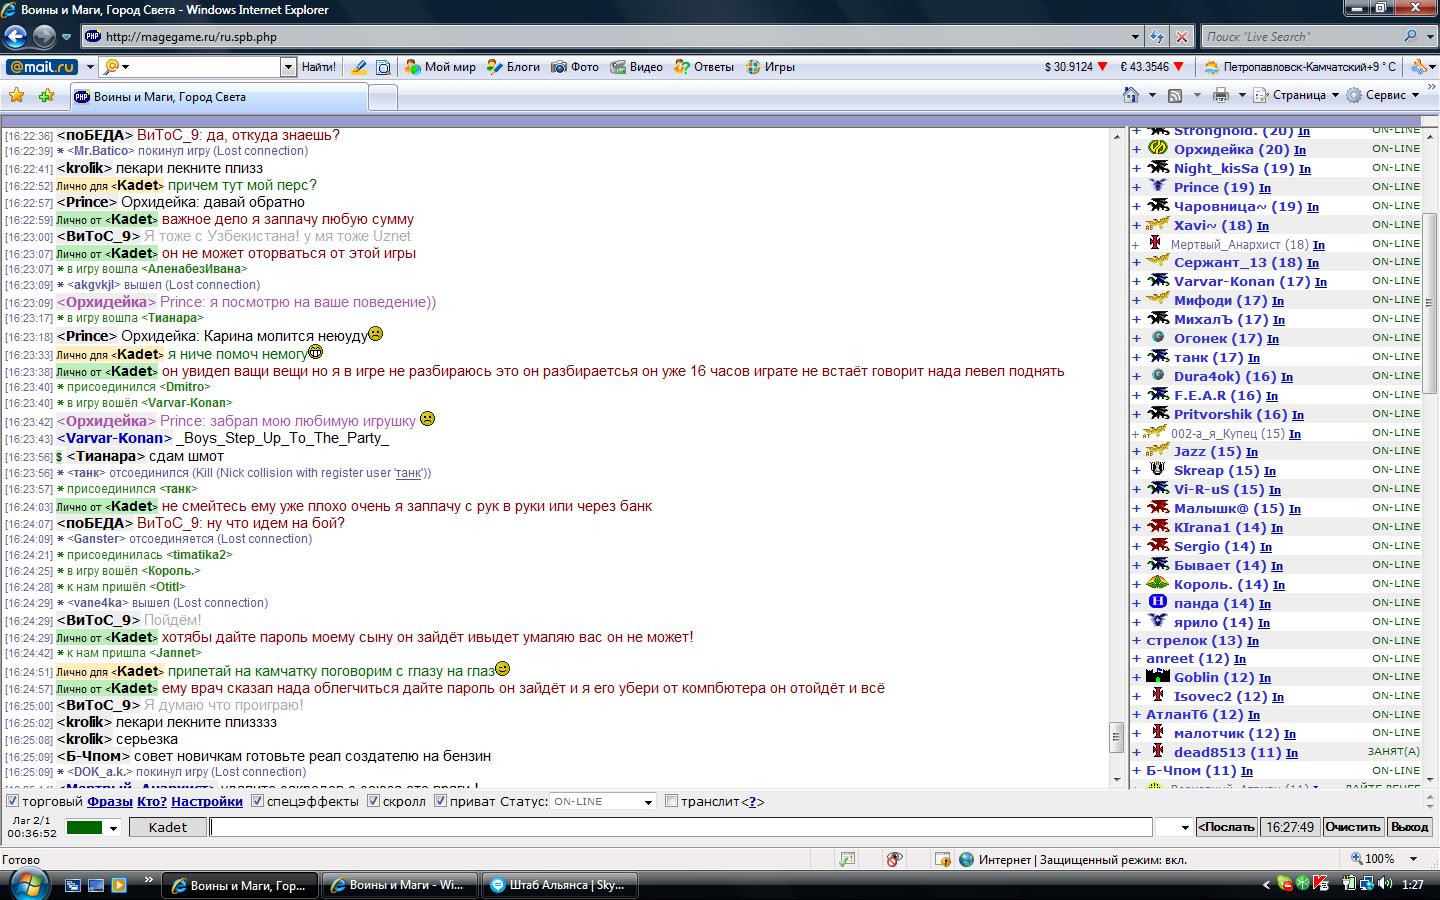Expand the plus beside стрелок (13)

1136,640
